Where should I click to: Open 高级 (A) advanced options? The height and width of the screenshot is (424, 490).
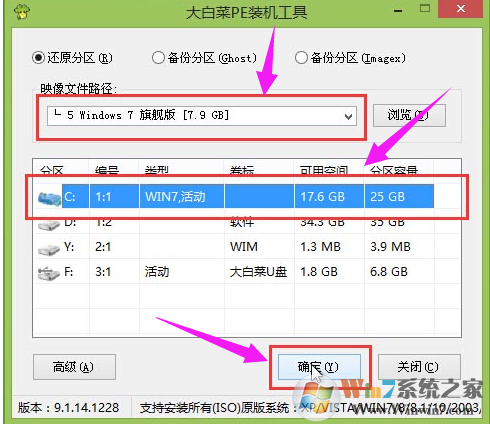coord(74,367)
